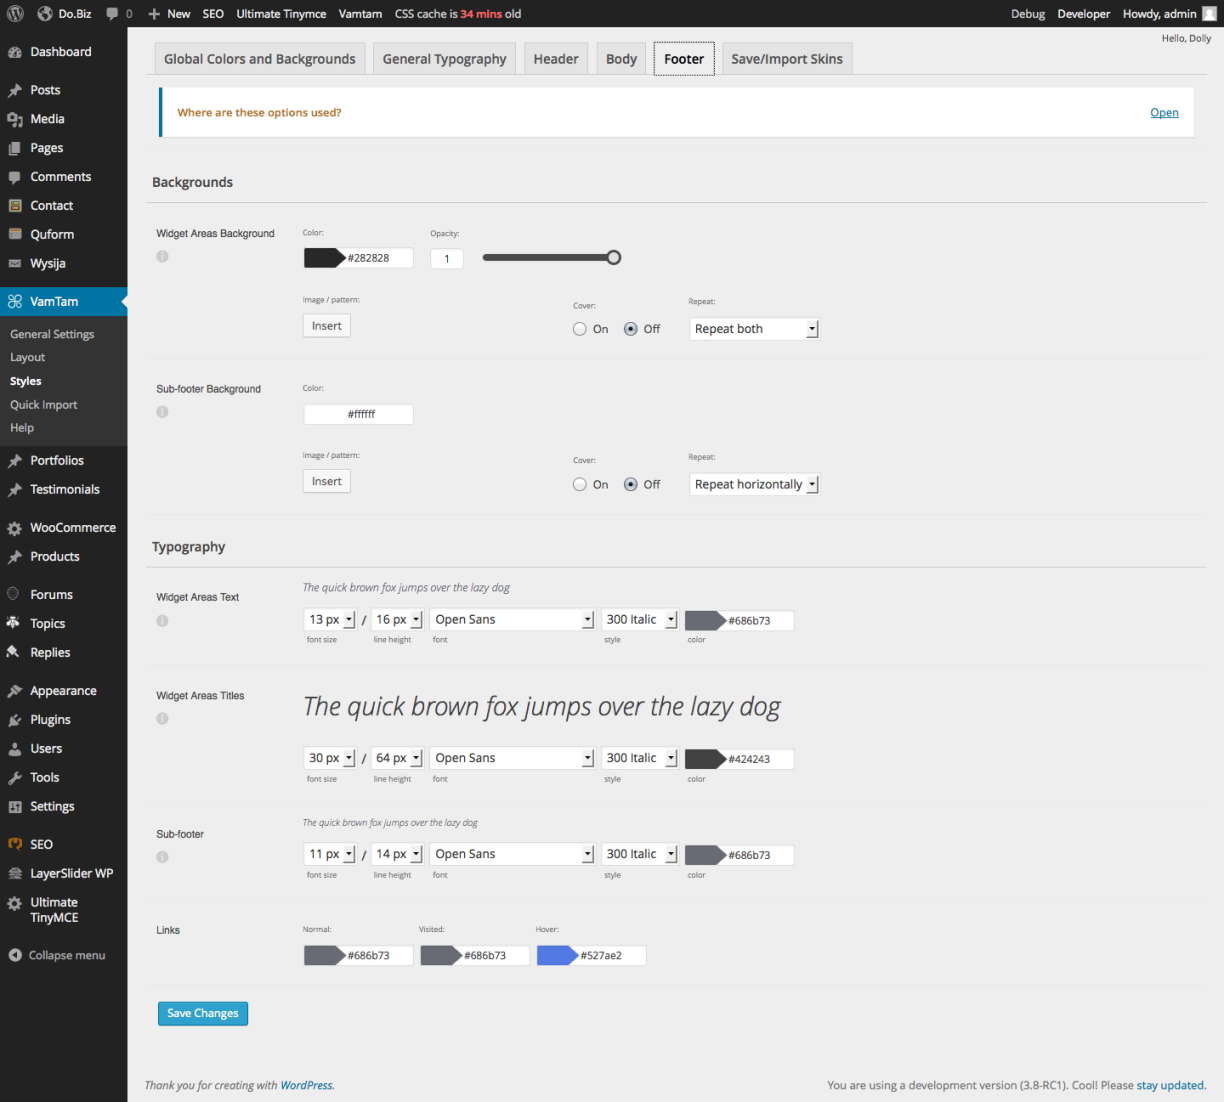Click the Save Changes button
This screenshot has height=1102, width=1224.
[x=203, y=1013]
